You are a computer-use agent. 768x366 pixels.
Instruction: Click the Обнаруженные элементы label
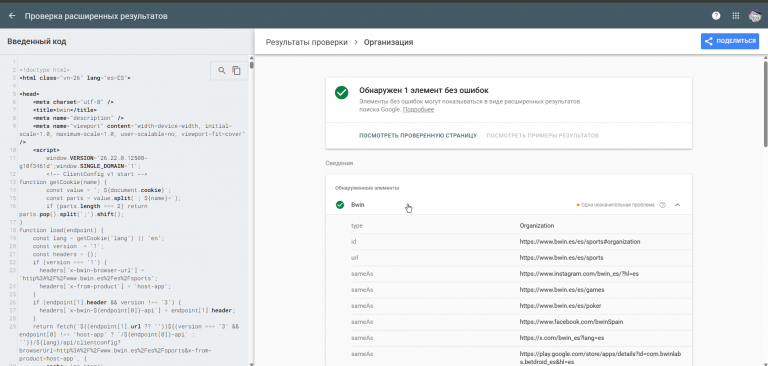point(367,188)
